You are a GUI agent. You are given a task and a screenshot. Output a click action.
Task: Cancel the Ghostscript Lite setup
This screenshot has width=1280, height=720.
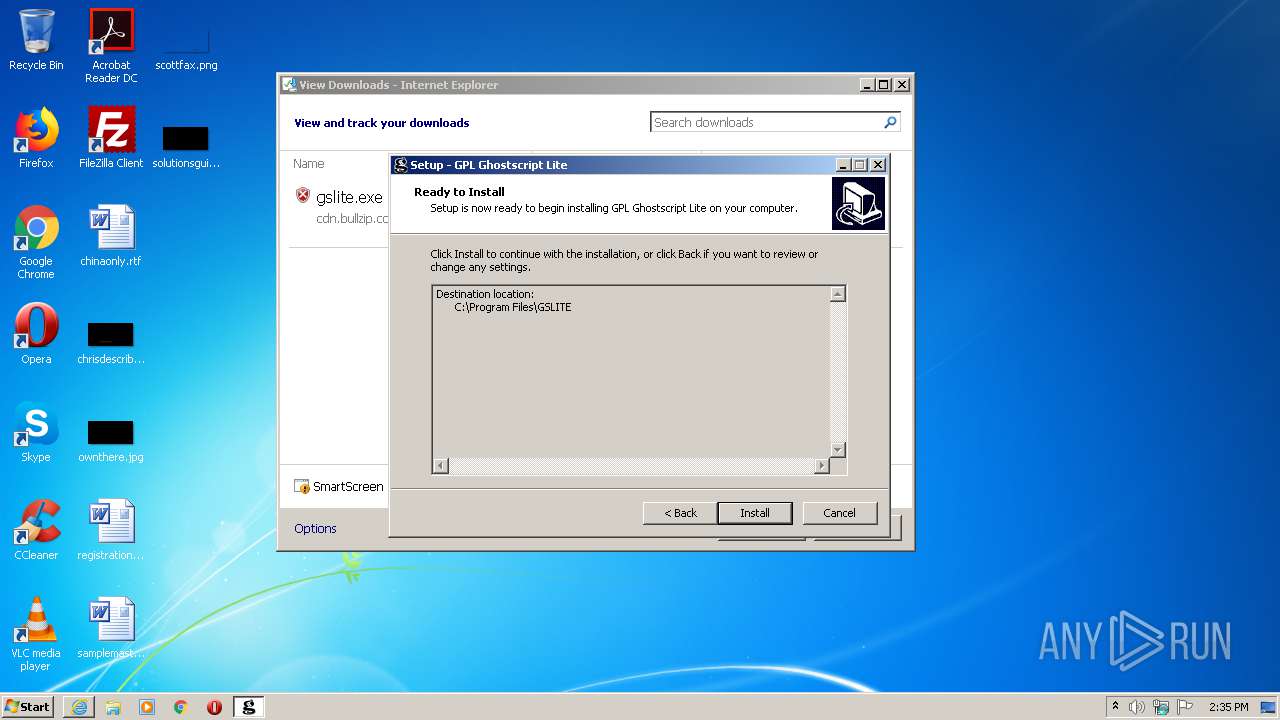pyautogui.click(x=839, y=513)
